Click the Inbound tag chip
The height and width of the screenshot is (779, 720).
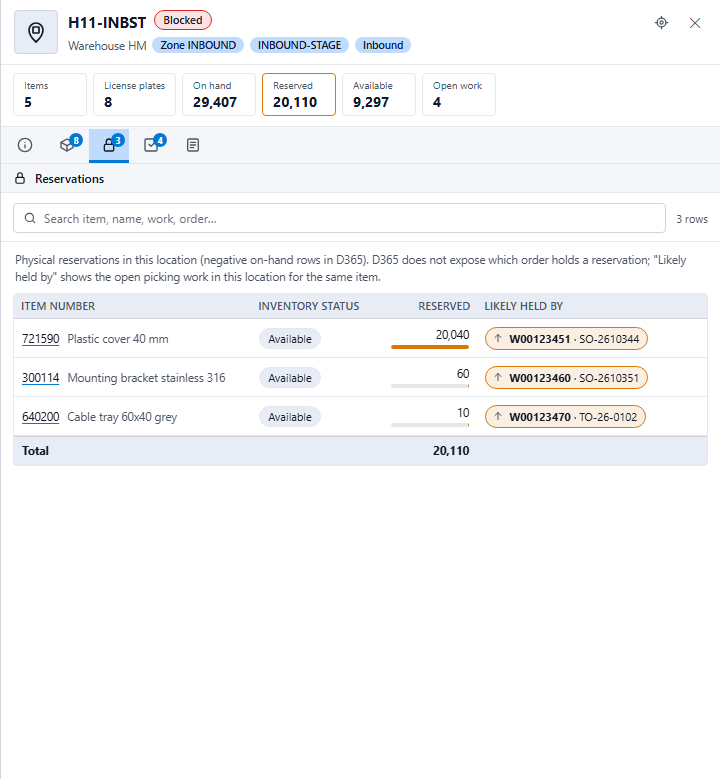[x=383, y=45]
